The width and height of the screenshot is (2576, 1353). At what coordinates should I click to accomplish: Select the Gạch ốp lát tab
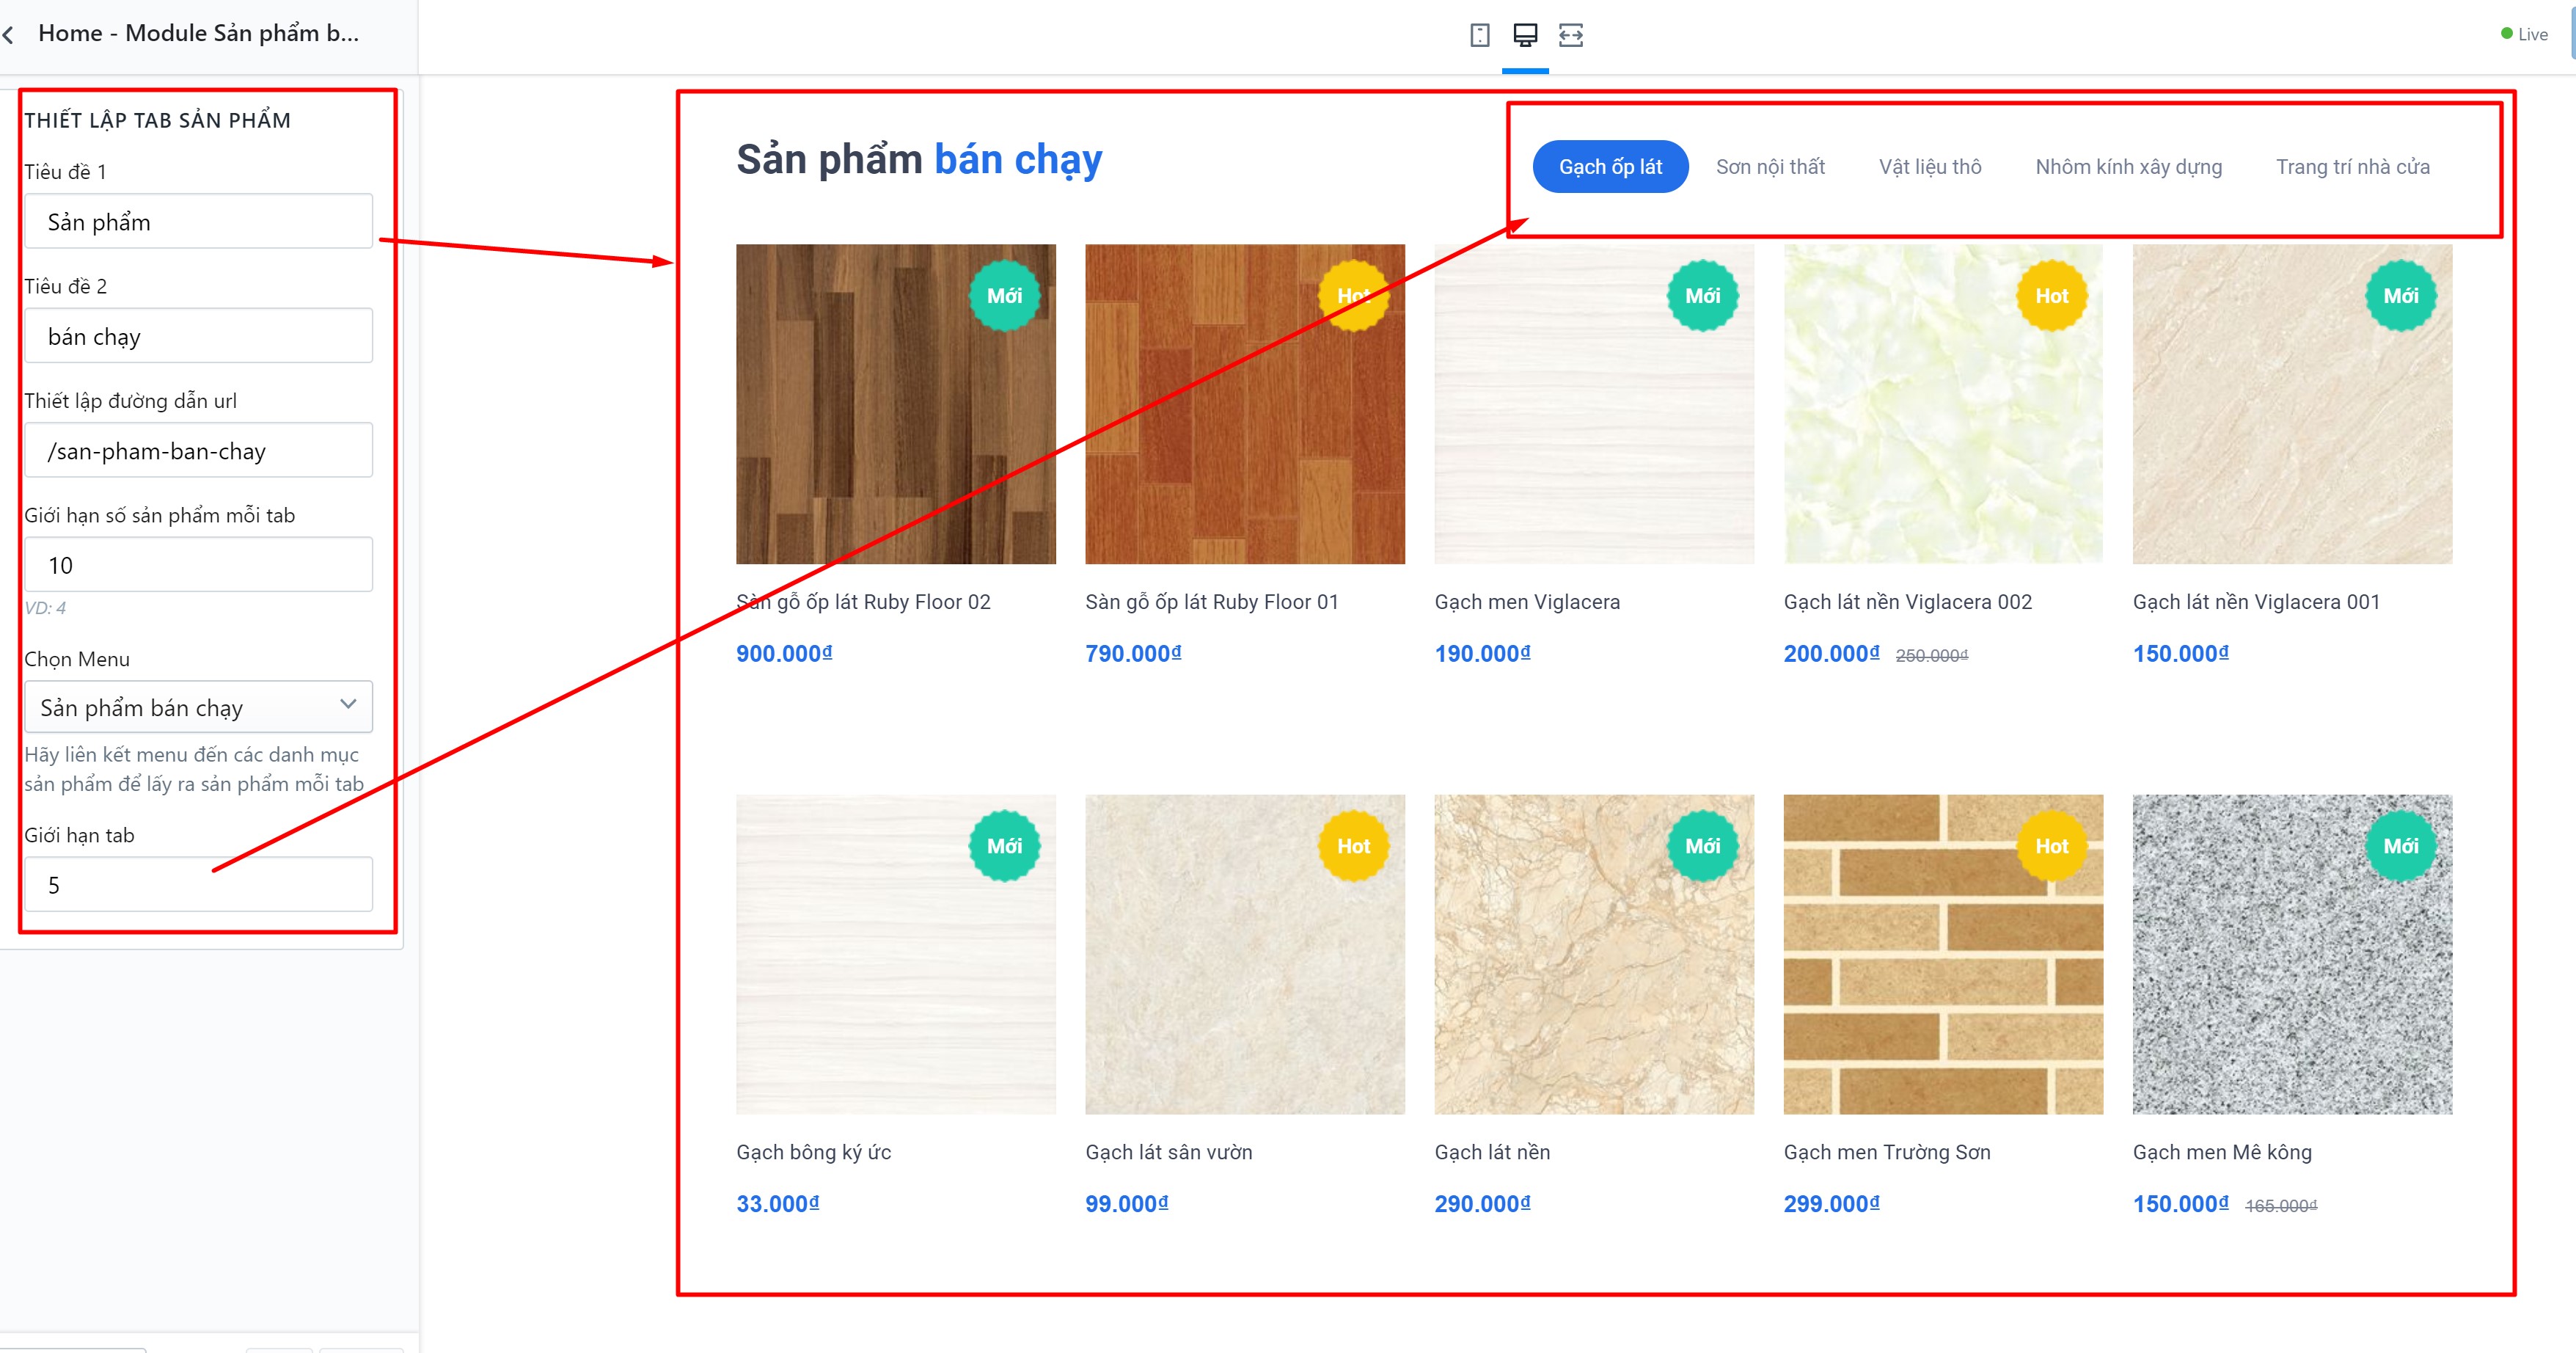coord(1610,167)
